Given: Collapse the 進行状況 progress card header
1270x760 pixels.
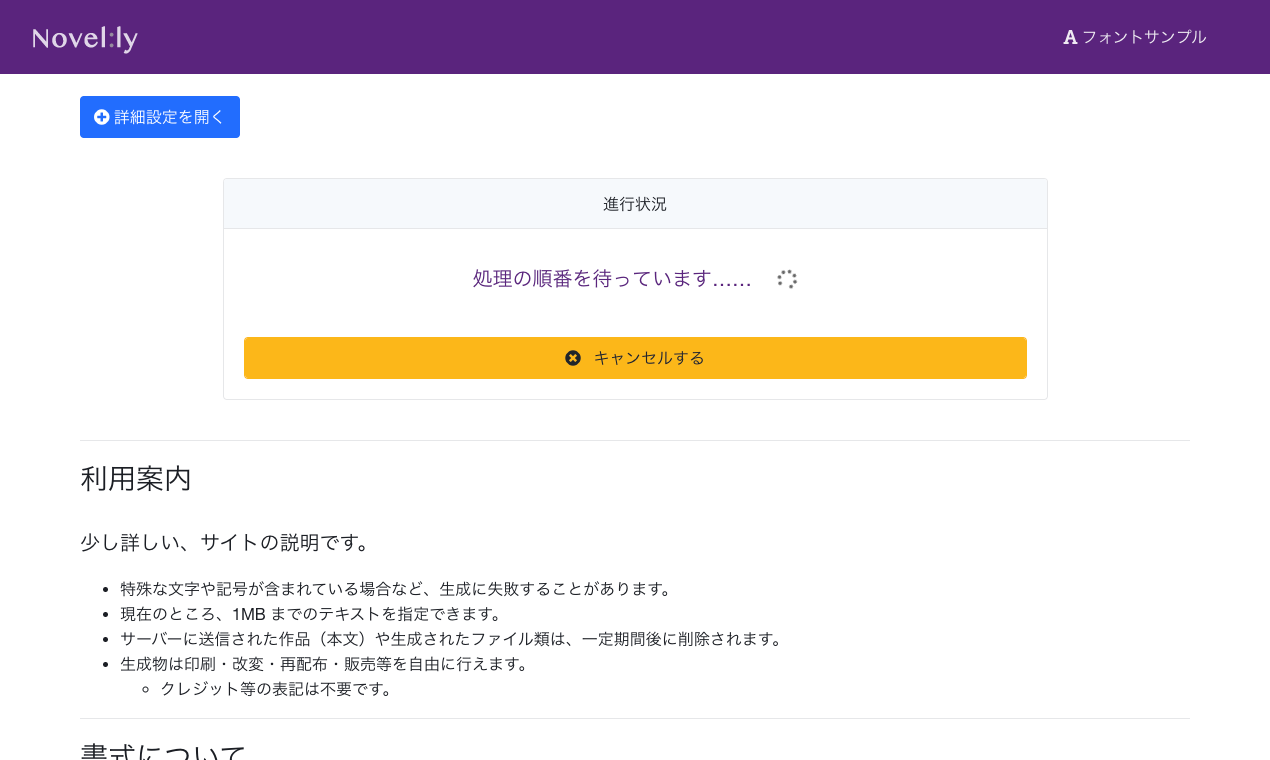Looking at the screenshot, I should pos(635,203).
